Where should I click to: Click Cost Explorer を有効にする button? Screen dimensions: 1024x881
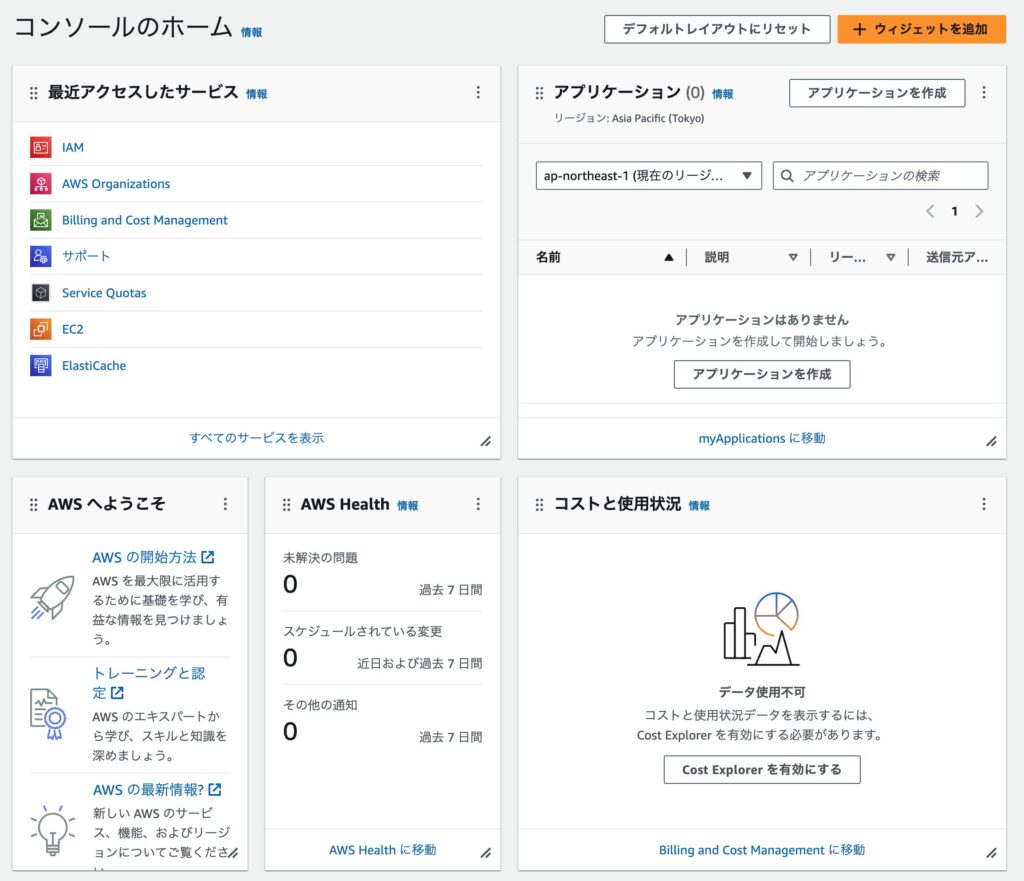click(761, 769)
